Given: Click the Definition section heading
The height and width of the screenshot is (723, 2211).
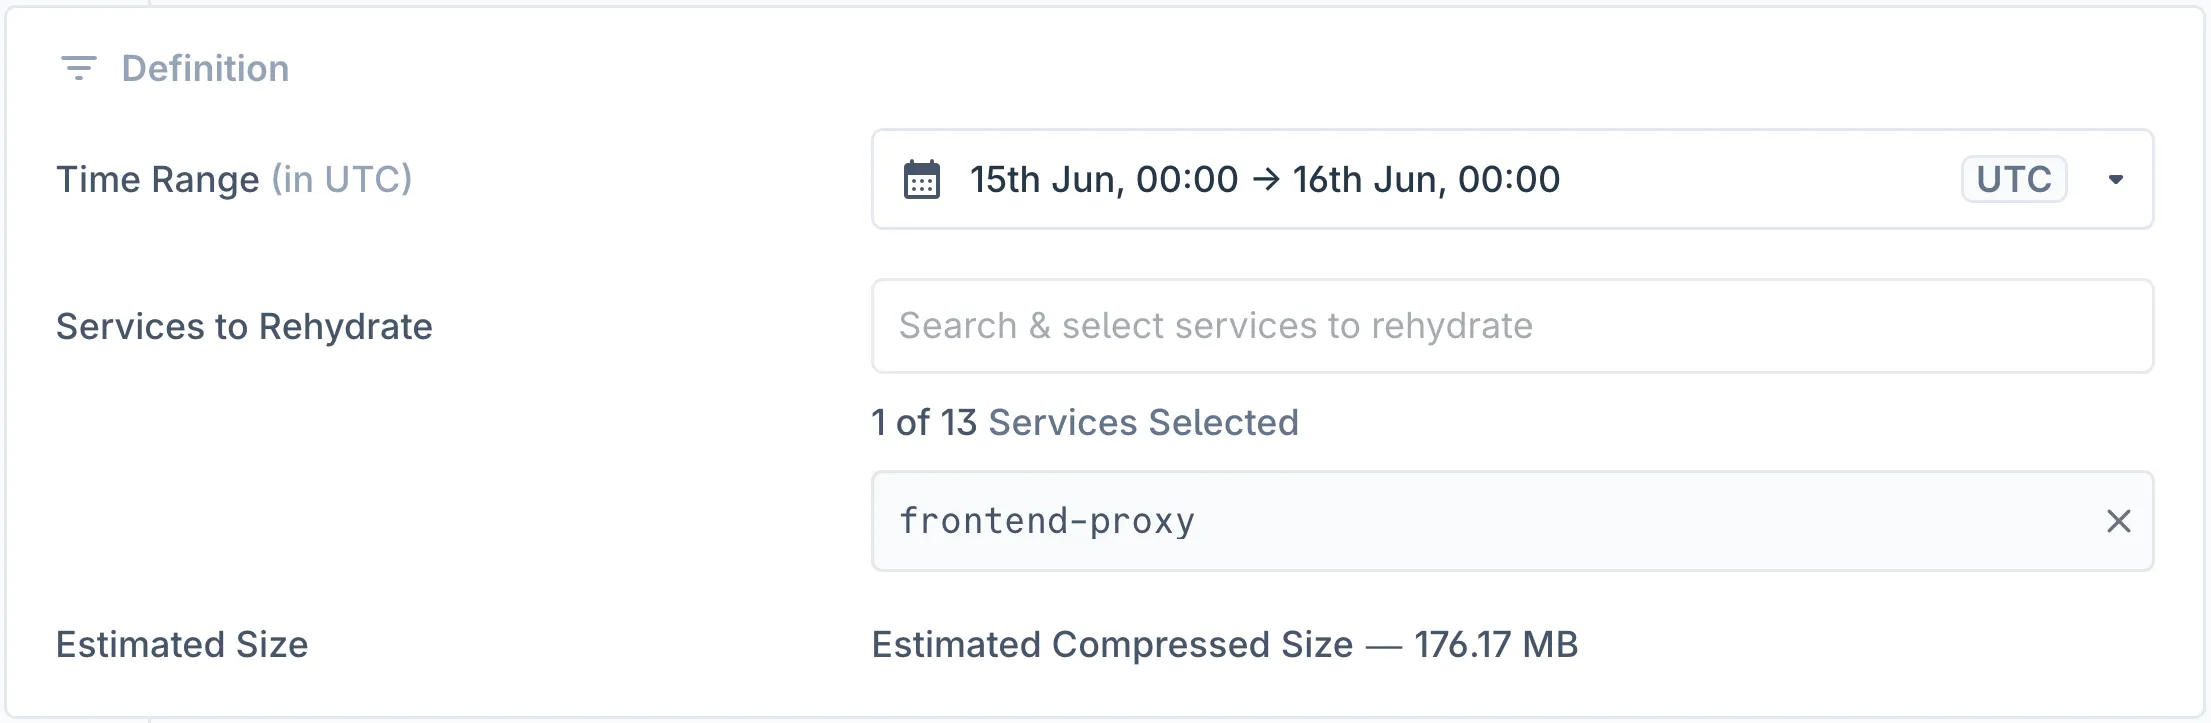Looking at the screenshot, I should click(x=205, y=68).
